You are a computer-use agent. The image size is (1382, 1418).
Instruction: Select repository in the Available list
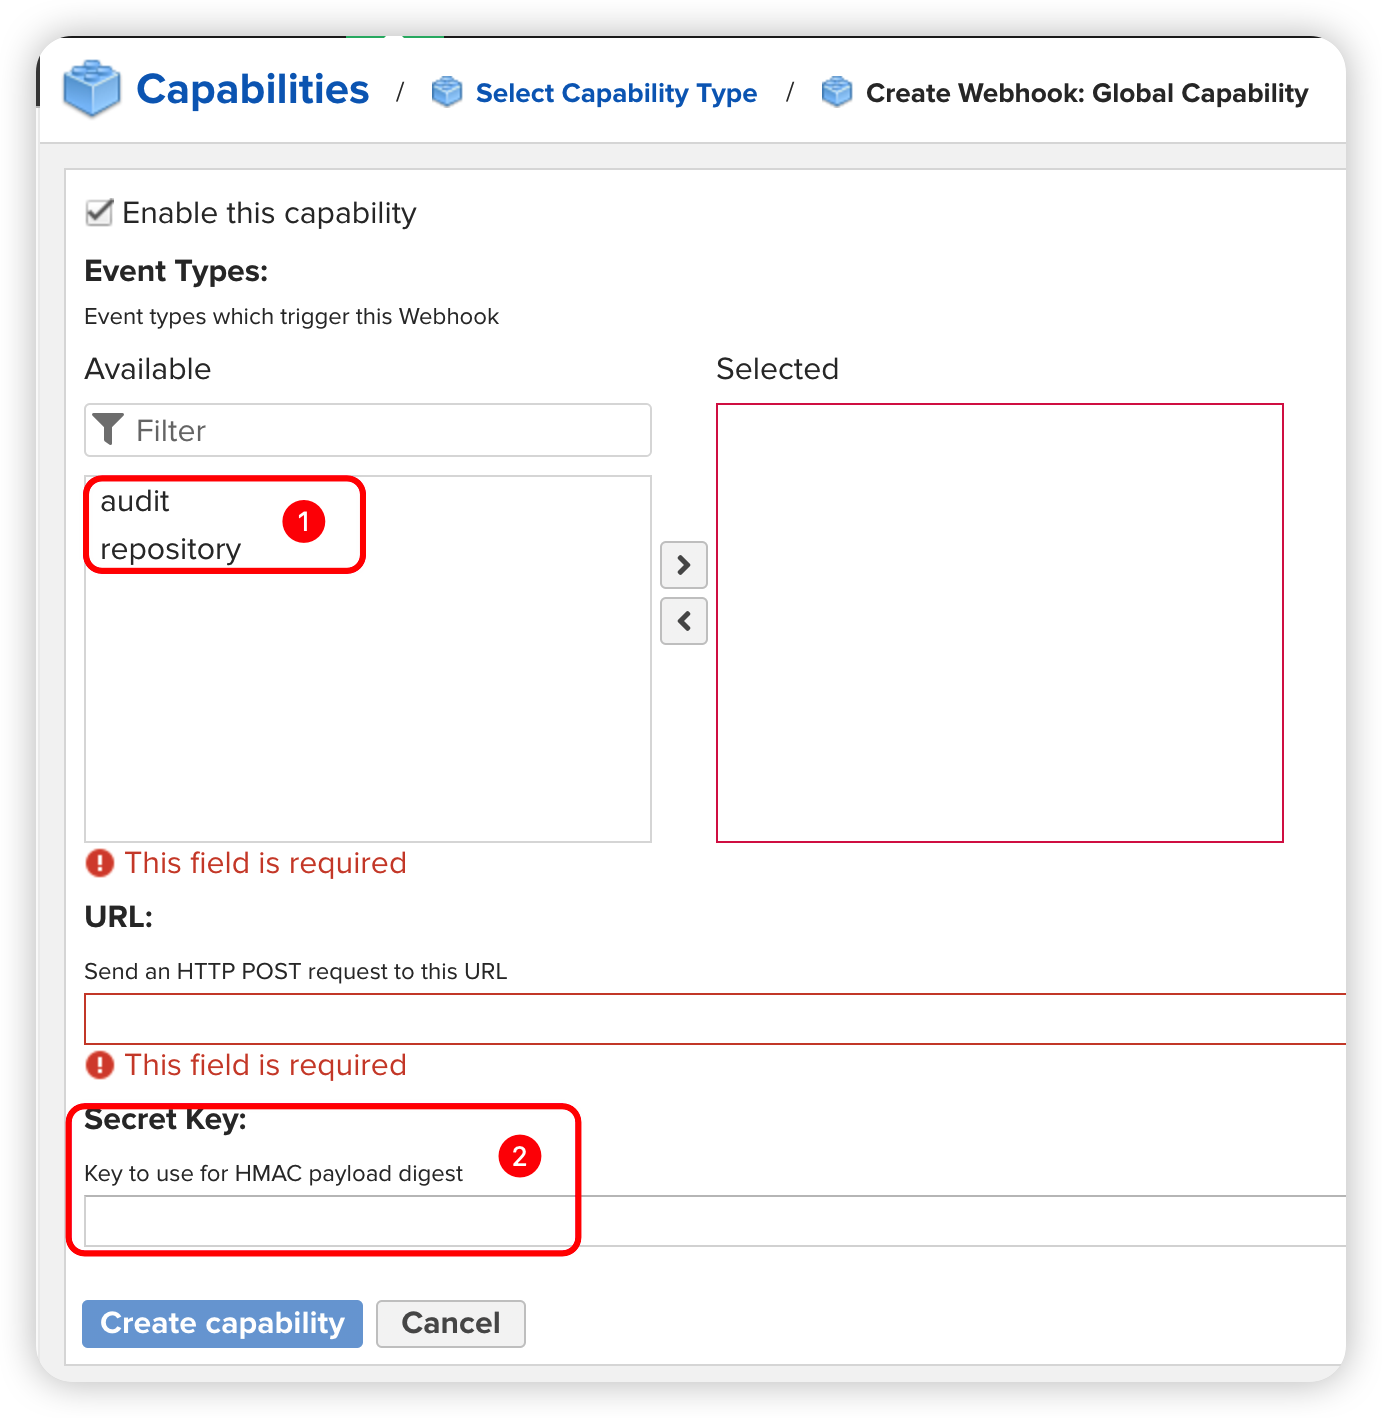click(171, 549)
